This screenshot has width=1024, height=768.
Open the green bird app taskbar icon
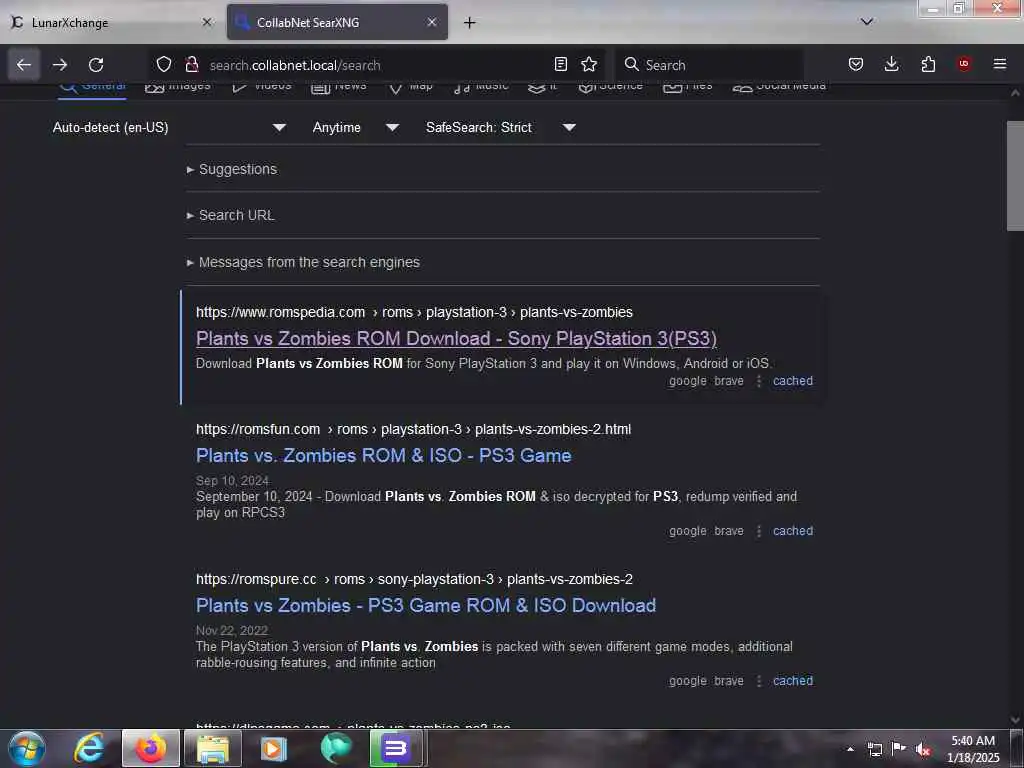336,748
